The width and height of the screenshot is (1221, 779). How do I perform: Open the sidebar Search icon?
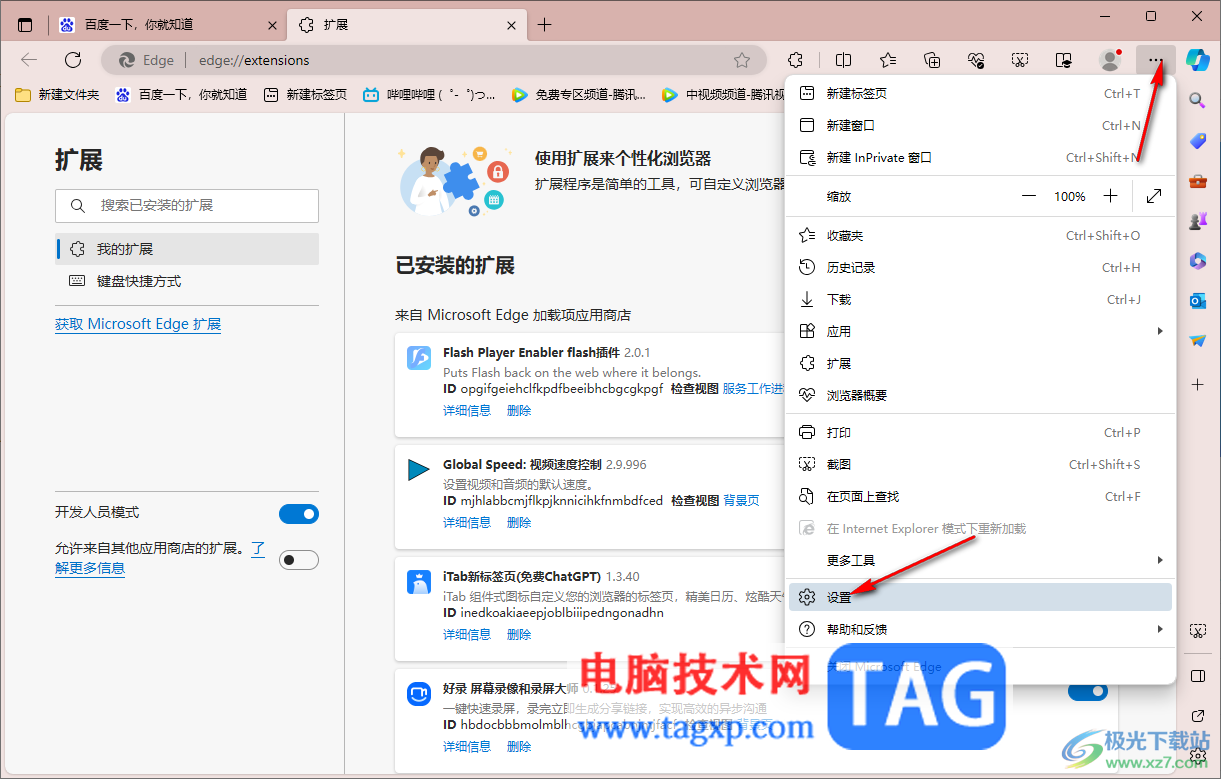1197,100
